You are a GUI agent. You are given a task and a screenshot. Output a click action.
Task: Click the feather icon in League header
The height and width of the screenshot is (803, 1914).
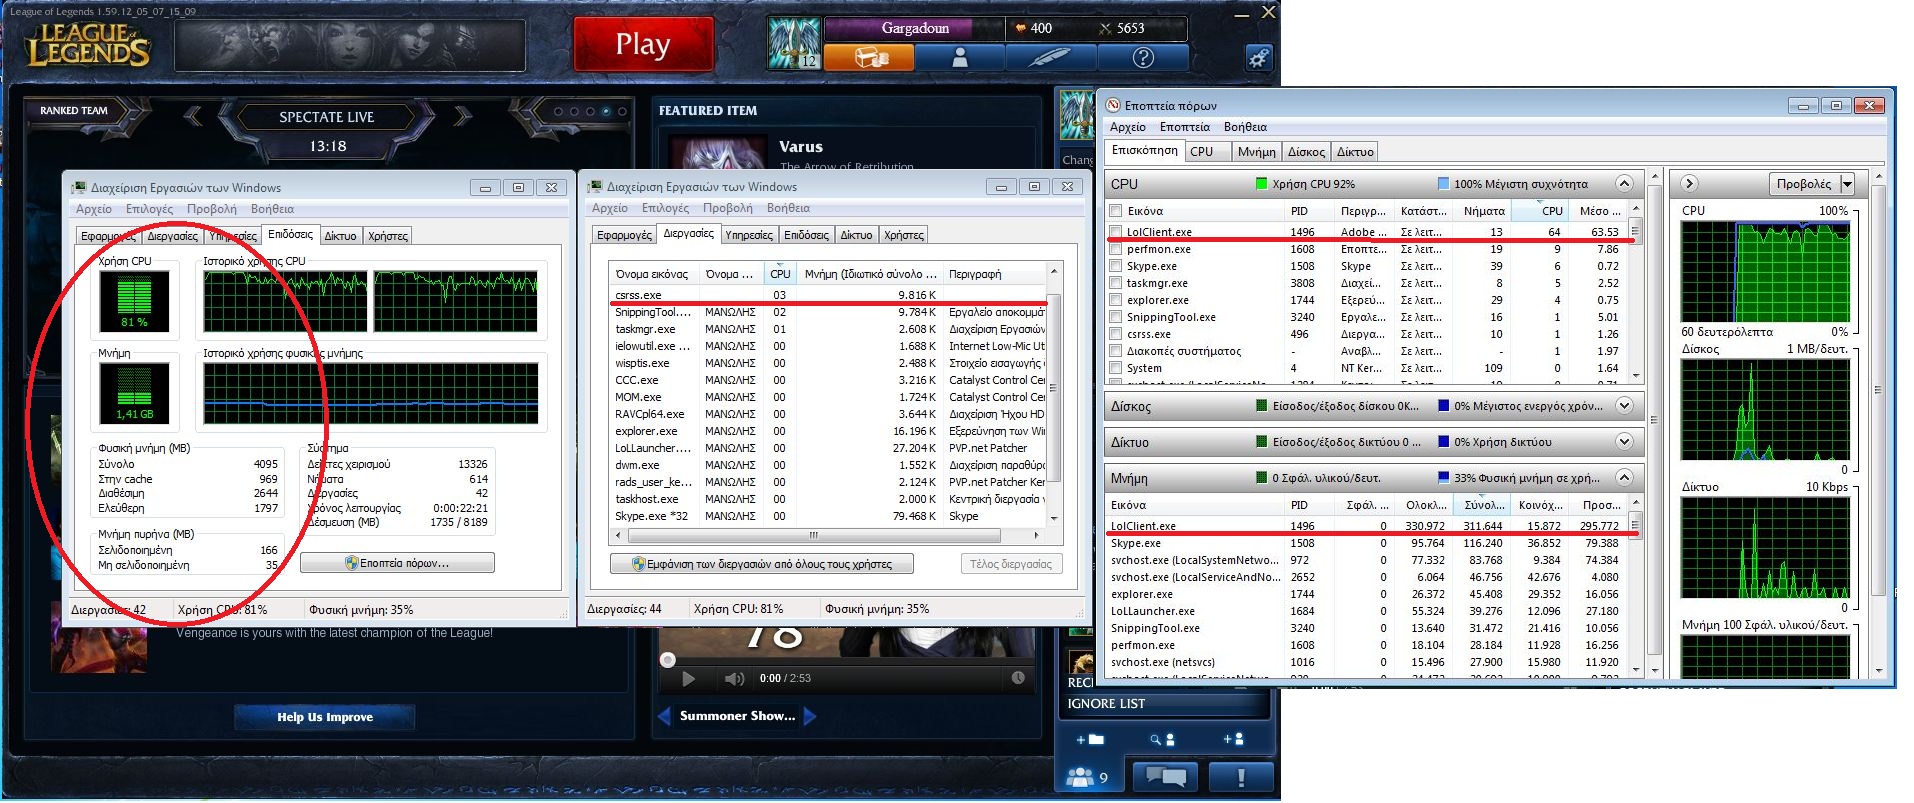[x=1049, y=58]
